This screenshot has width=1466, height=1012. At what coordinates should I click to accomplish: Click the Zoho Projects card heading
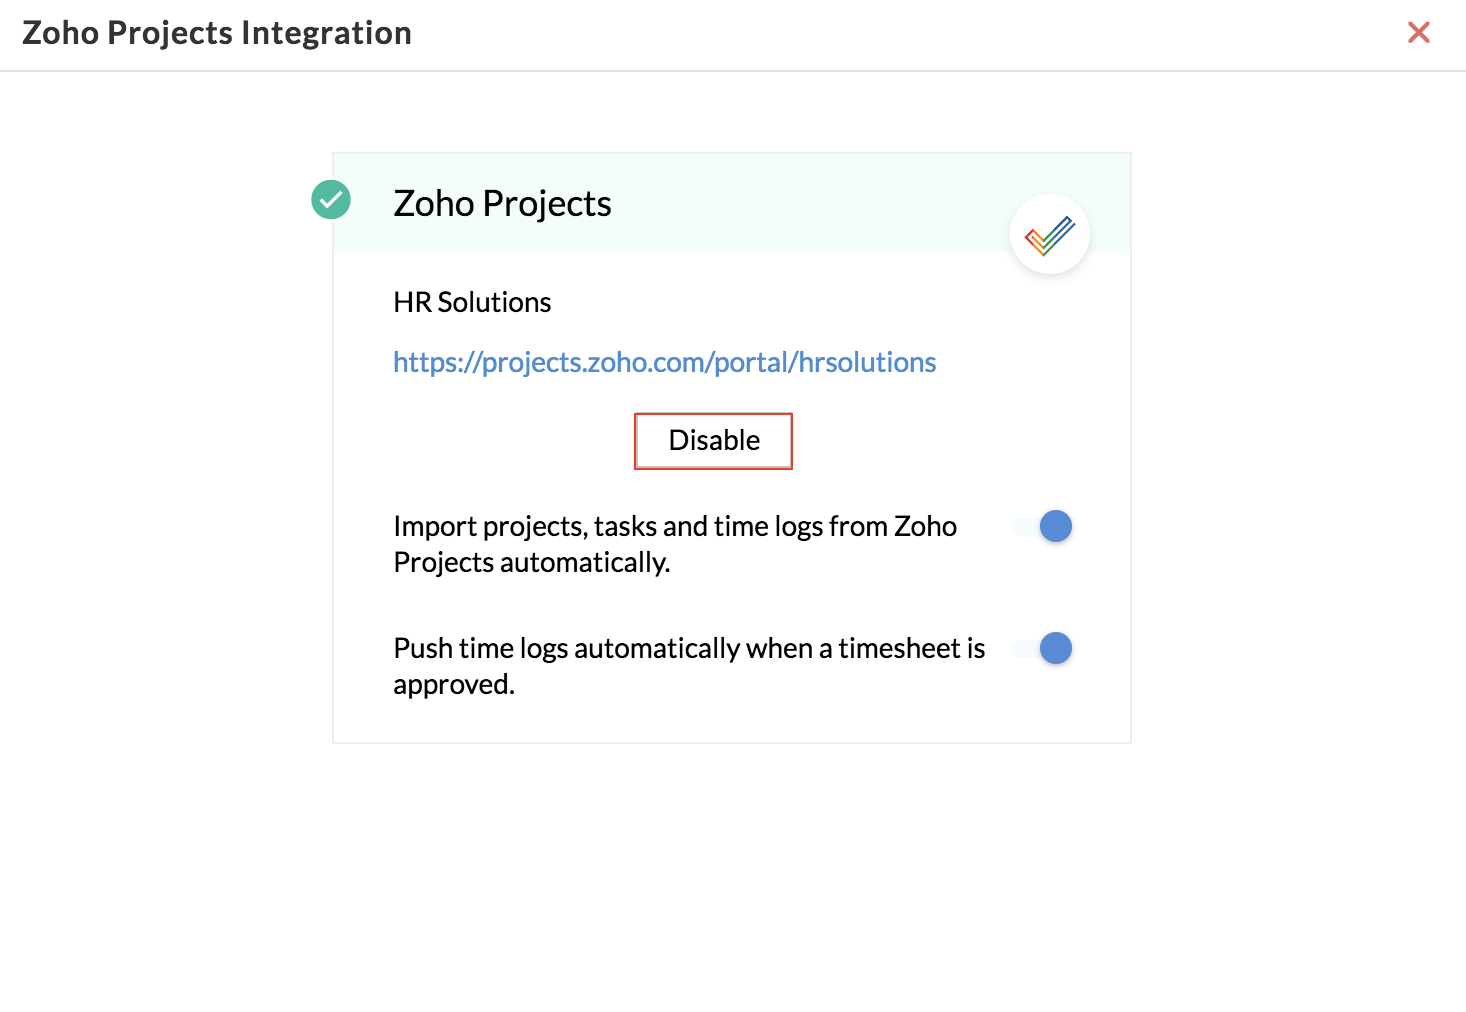pos(502,203)
